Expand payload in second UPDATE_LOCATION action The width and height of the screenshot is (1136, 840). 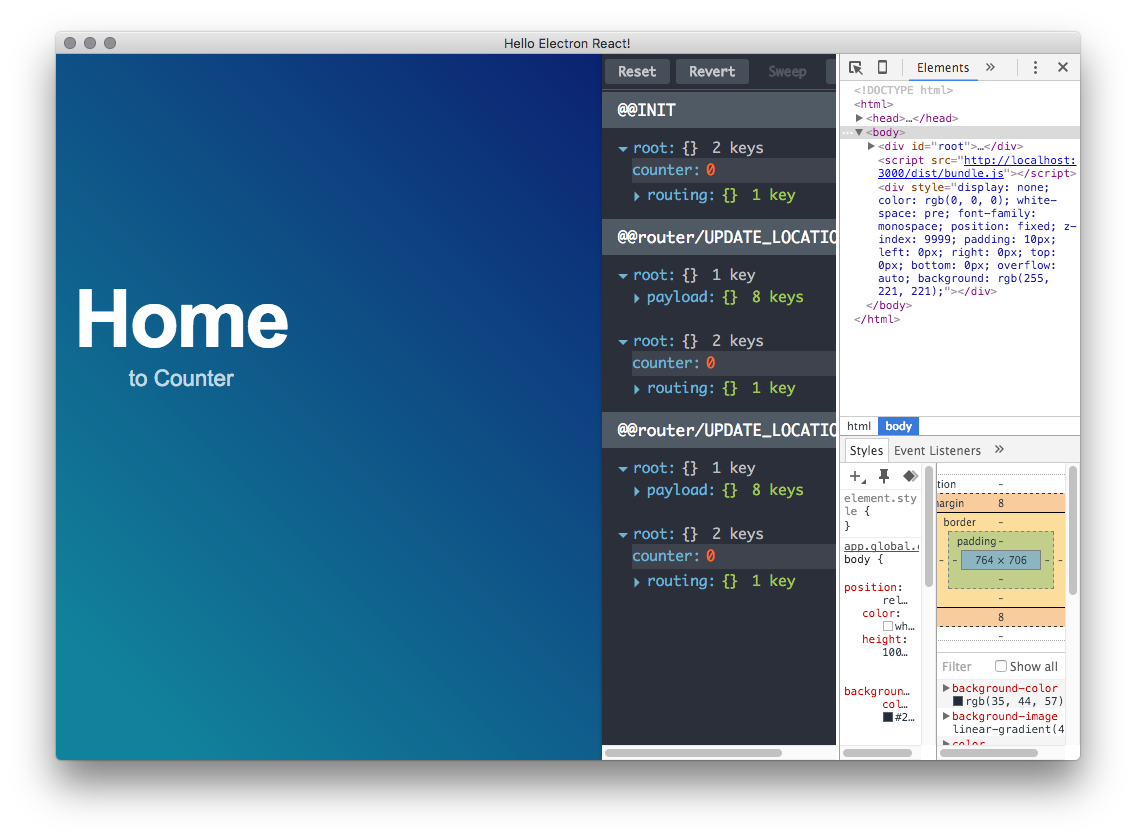(636, 491)
